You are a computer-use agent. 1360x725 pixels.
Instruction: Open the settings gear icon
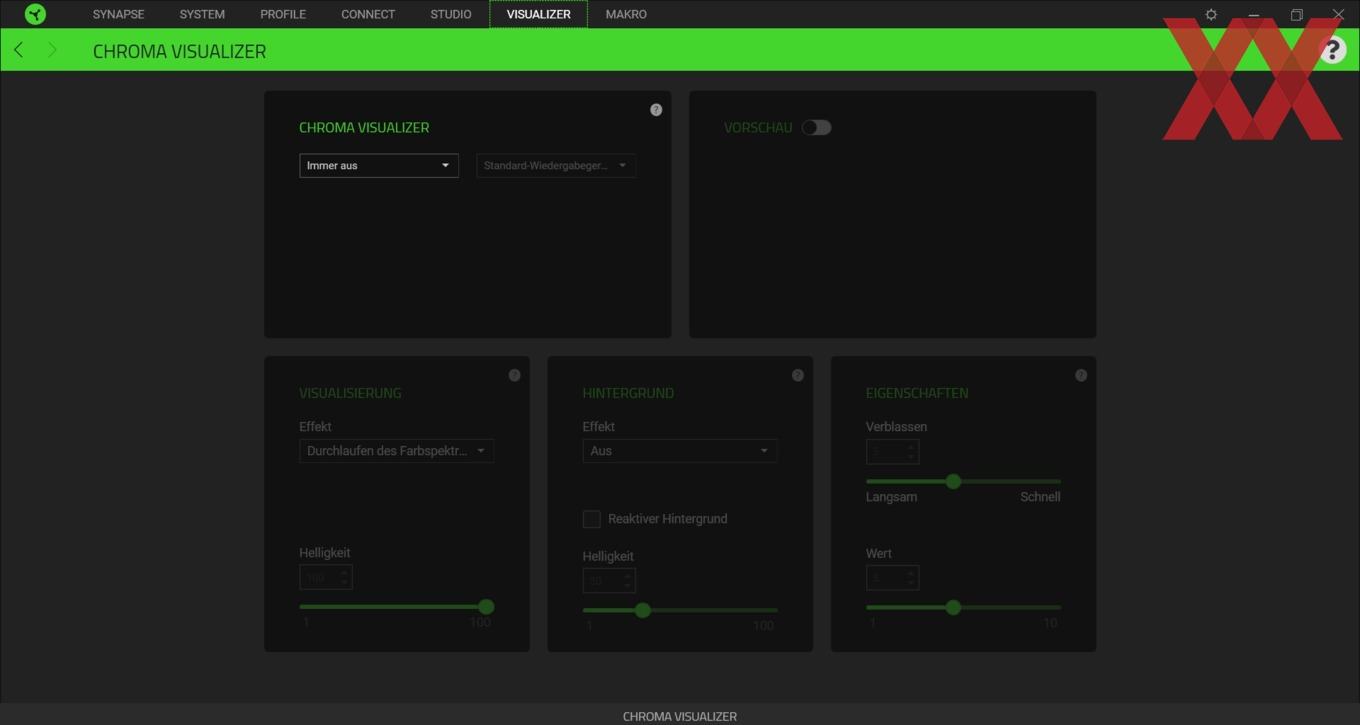[x=1211, y=14]
